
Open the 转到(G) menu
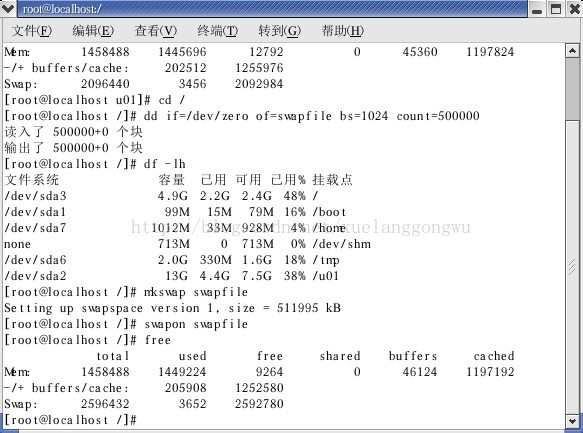(280, 31)
